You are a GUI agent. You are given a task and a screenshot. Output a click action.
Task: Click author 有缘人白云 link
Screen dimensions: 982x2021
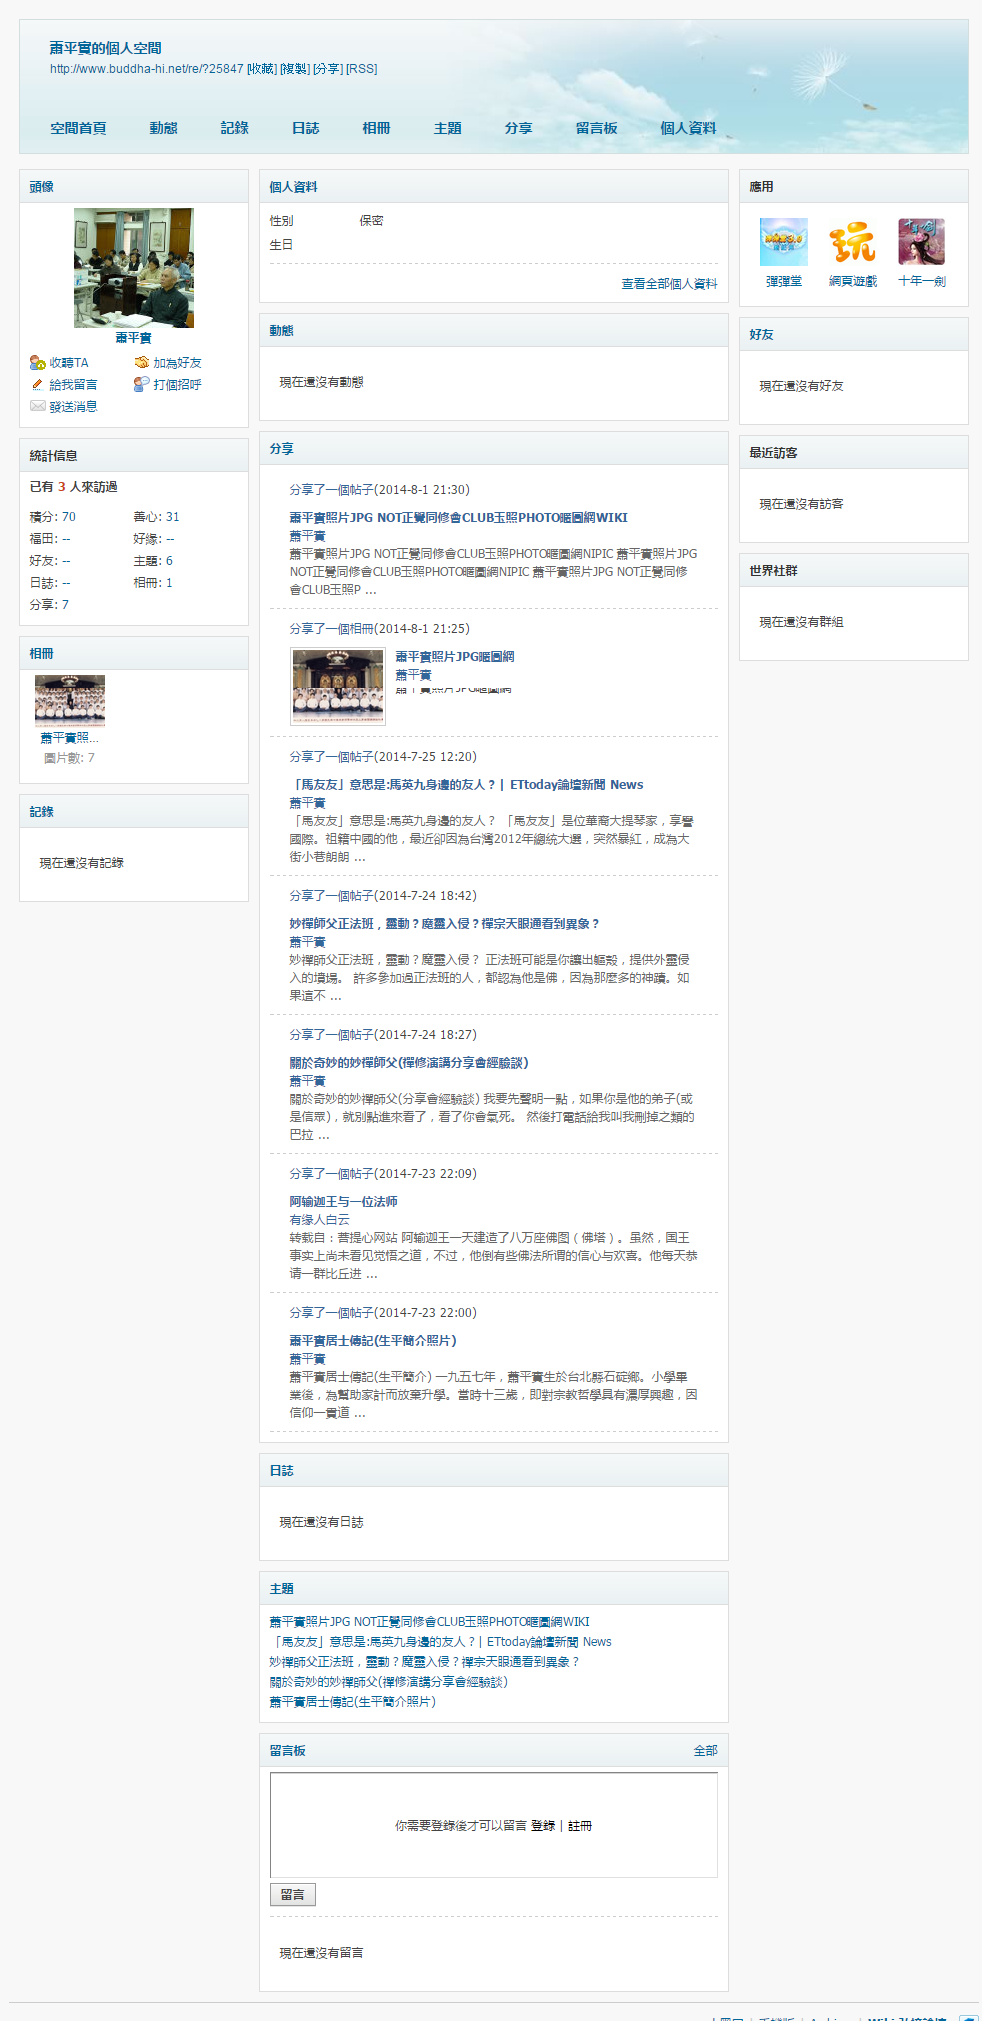(x=319, y=1220)
